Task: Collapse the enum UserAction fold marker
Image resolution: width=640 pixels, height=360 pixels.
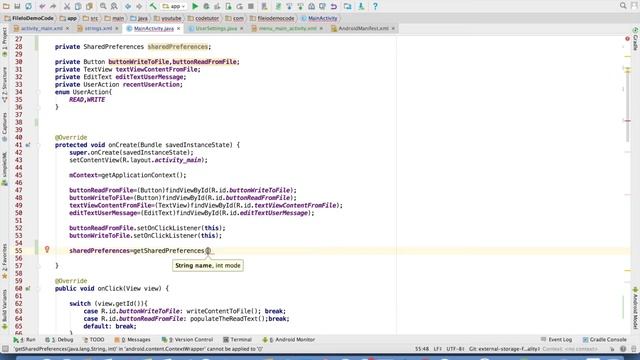Action: 38,92
